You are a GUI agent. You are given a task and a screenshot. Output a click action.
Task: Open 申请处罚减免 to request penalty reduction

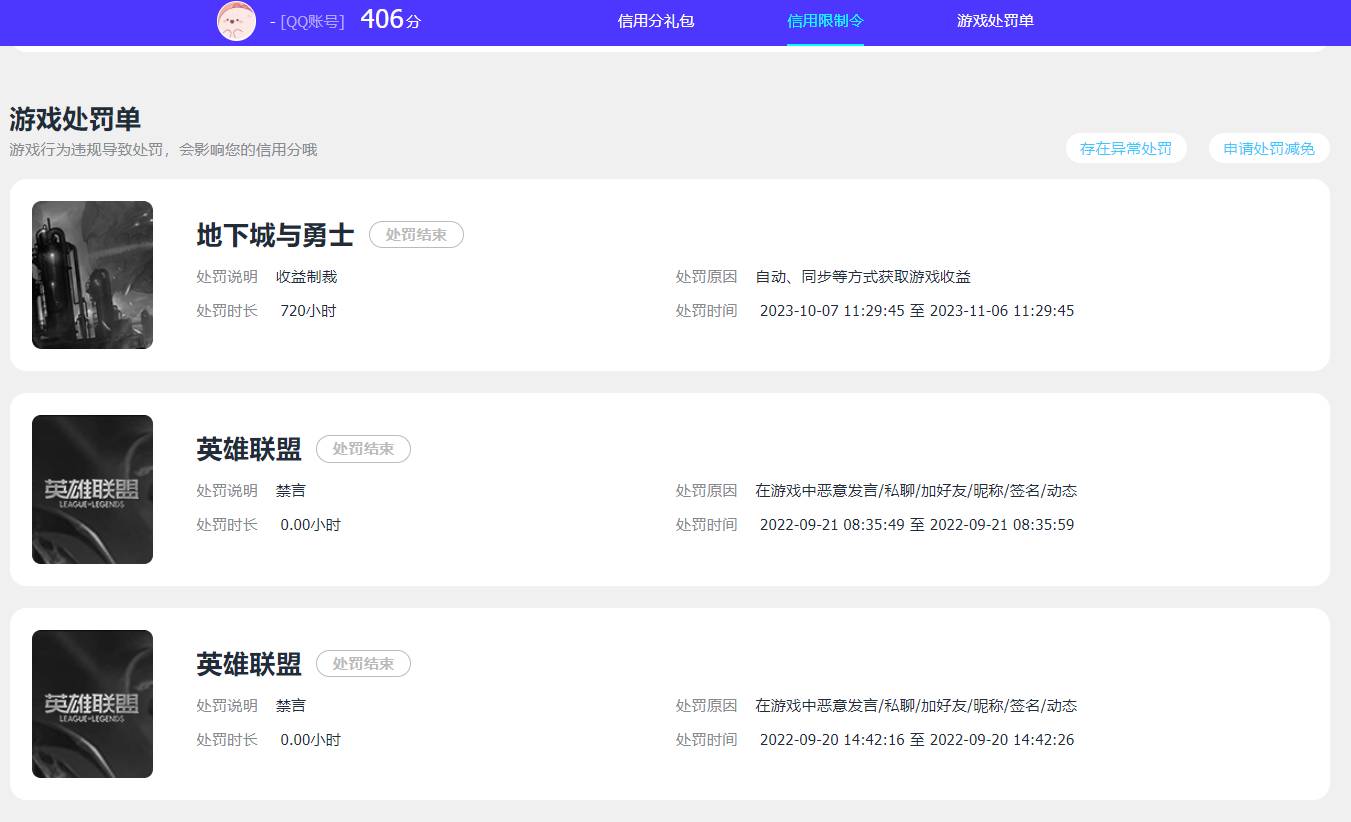1269,147
